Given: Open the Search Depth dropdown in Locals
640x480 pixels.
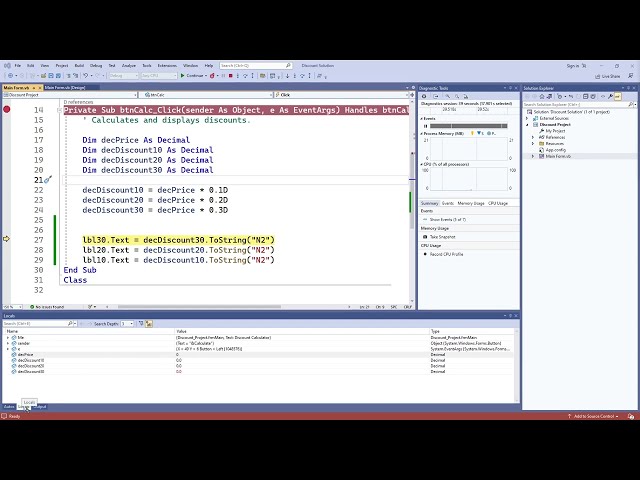Looking at the screenshot, I should click(x=127, y=324).
